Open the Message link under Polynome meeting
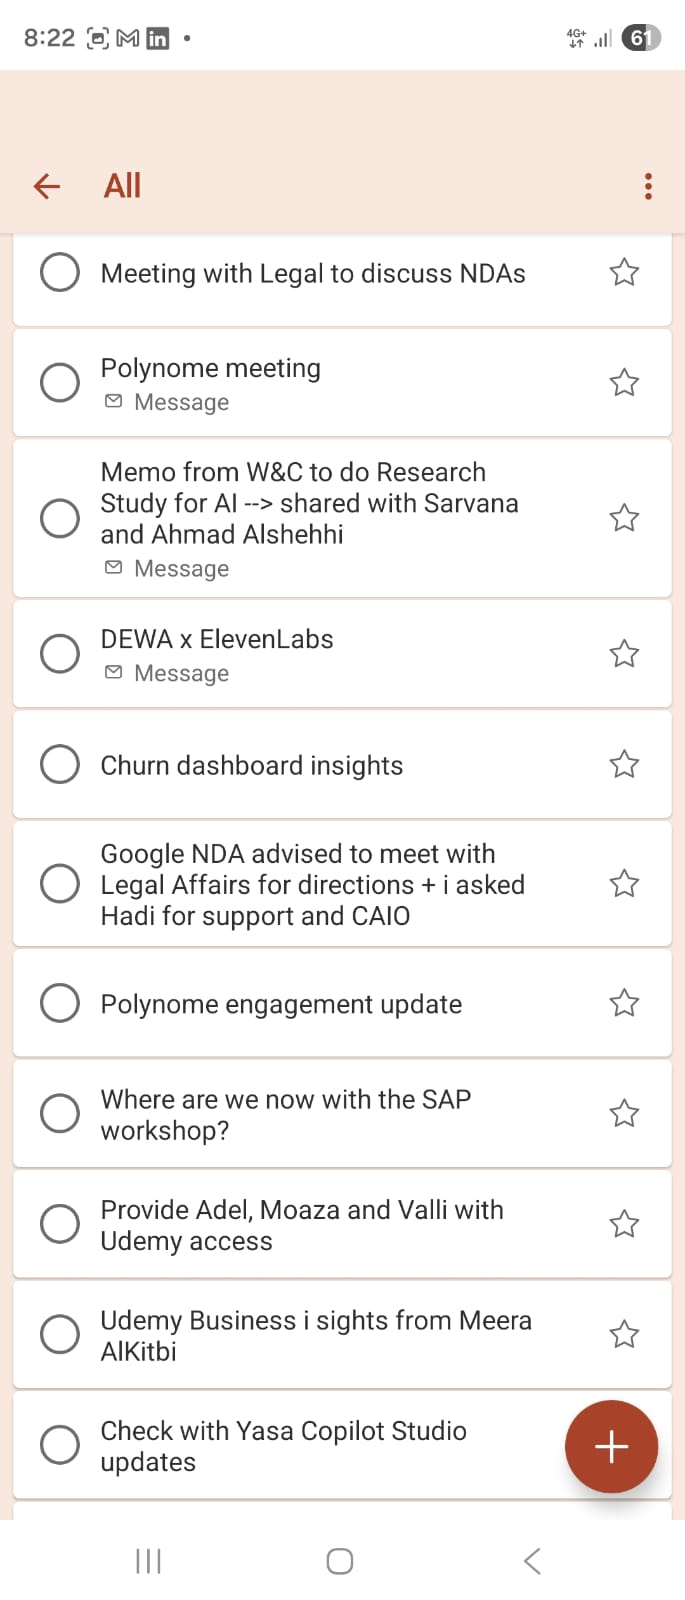 180,402
